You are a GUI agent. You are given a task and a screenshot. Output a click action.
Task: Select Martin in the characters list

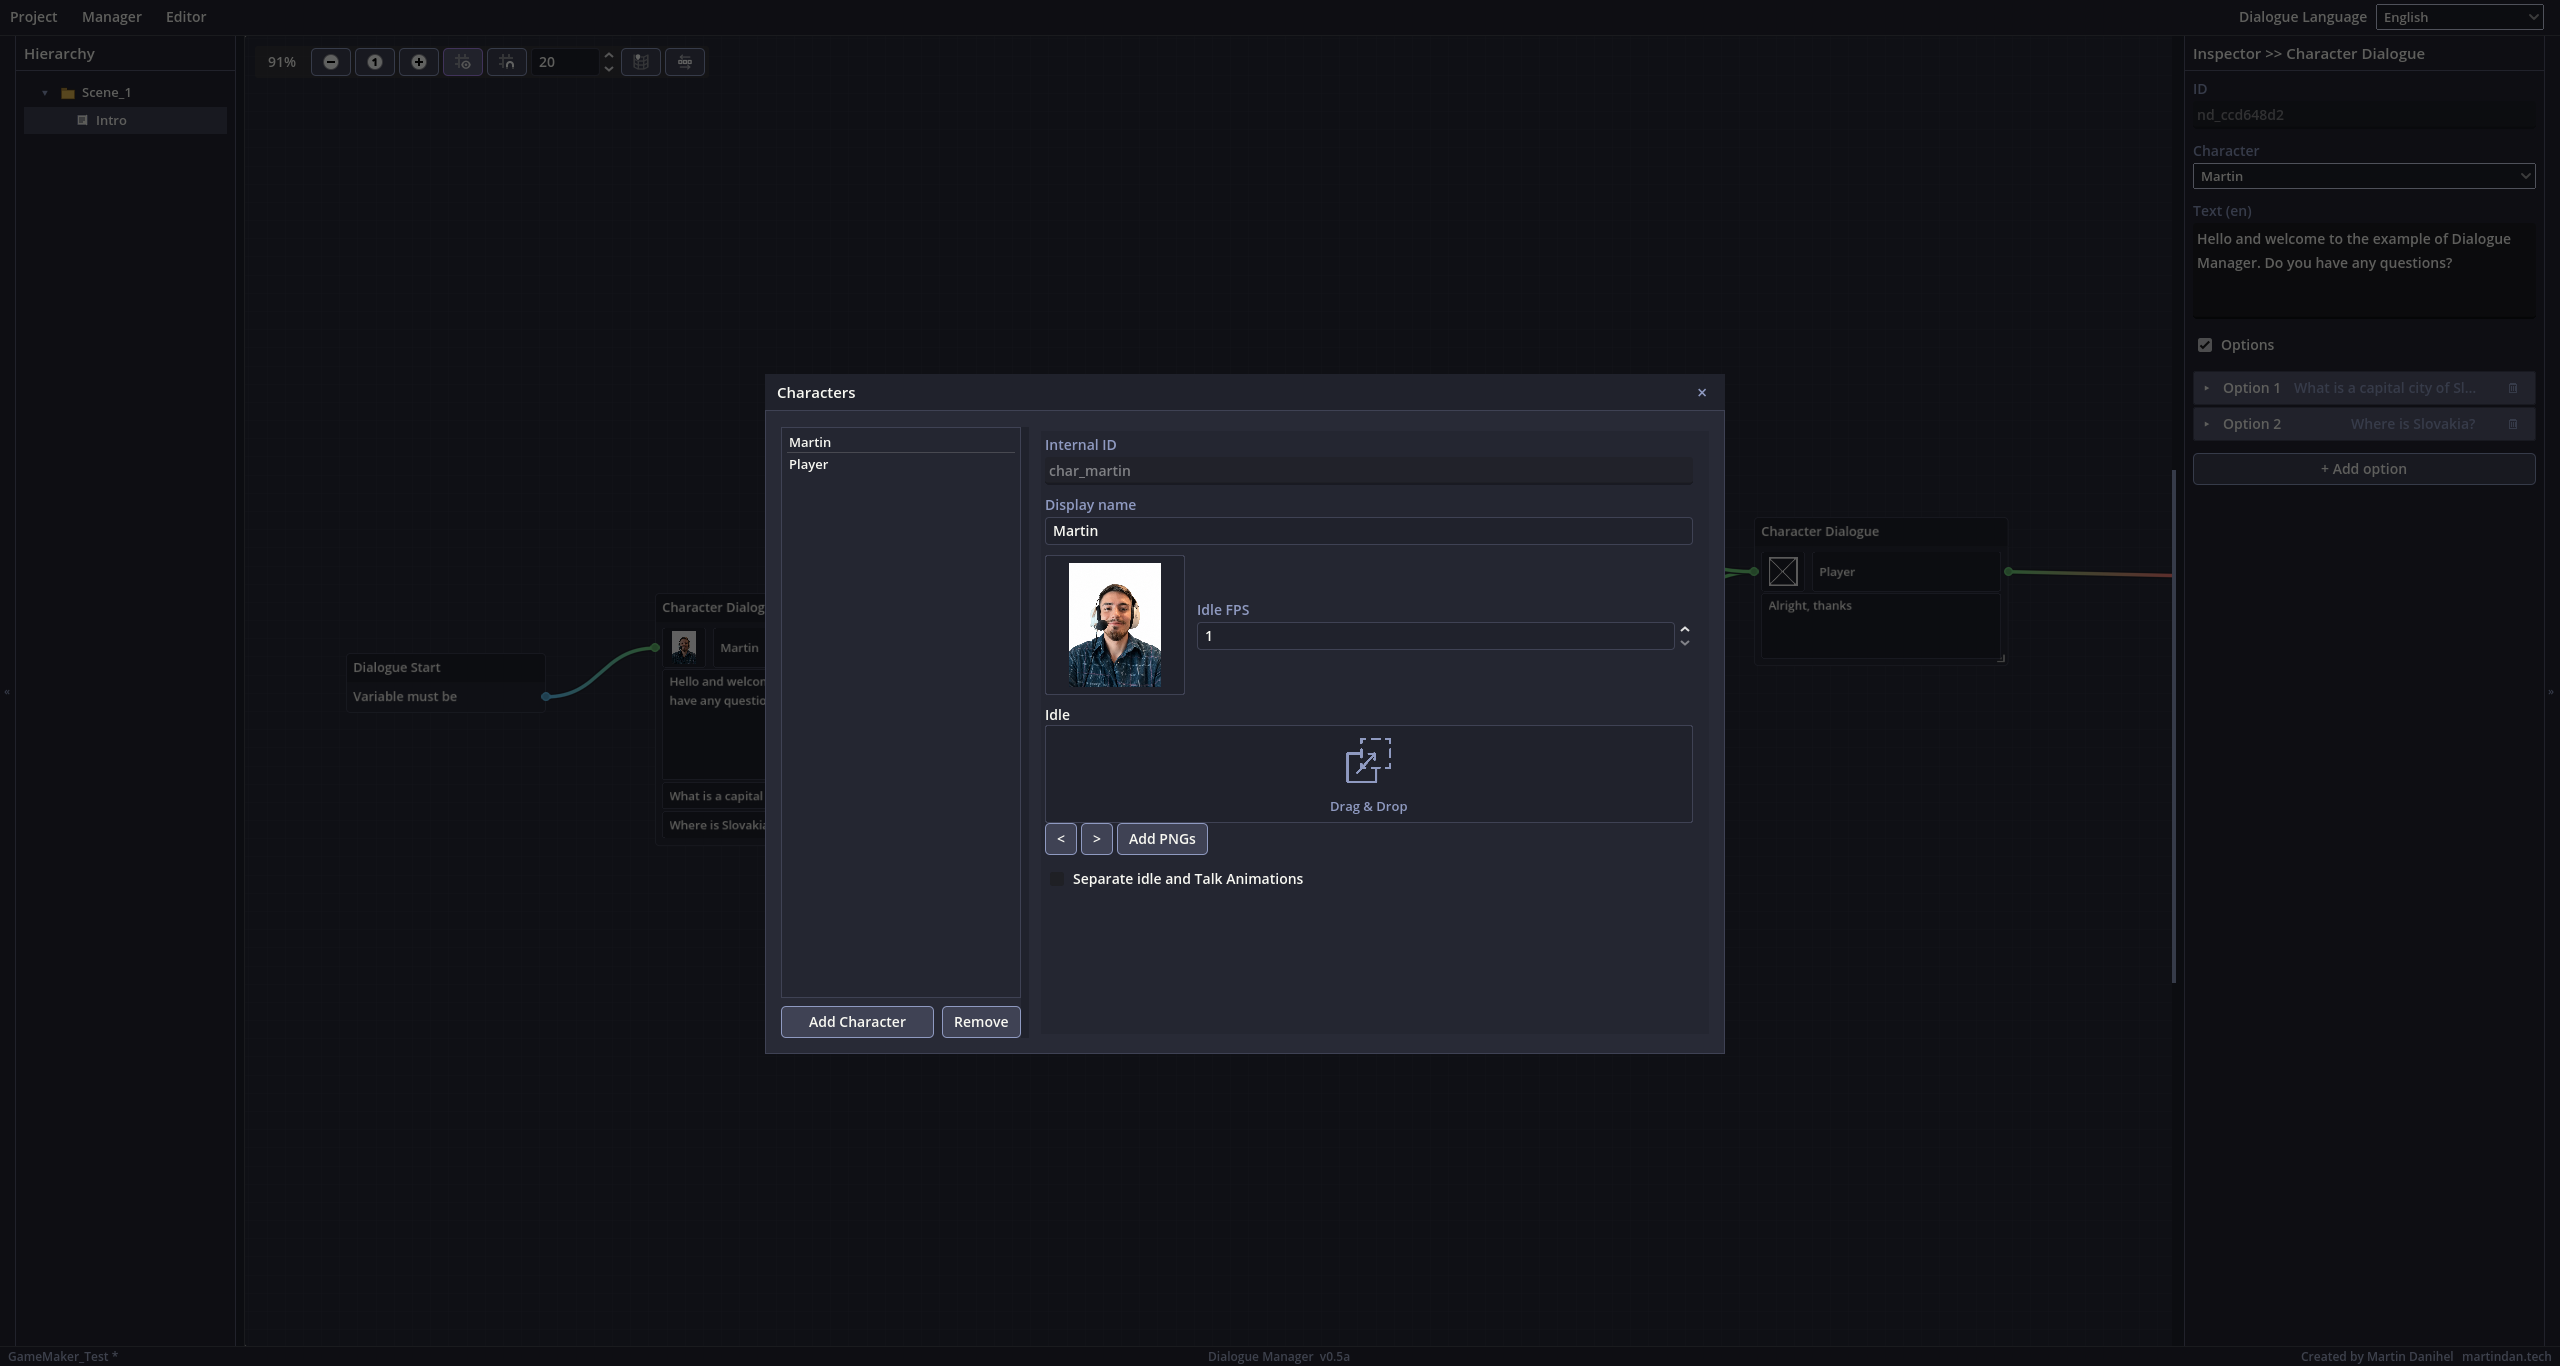point(898,442)
